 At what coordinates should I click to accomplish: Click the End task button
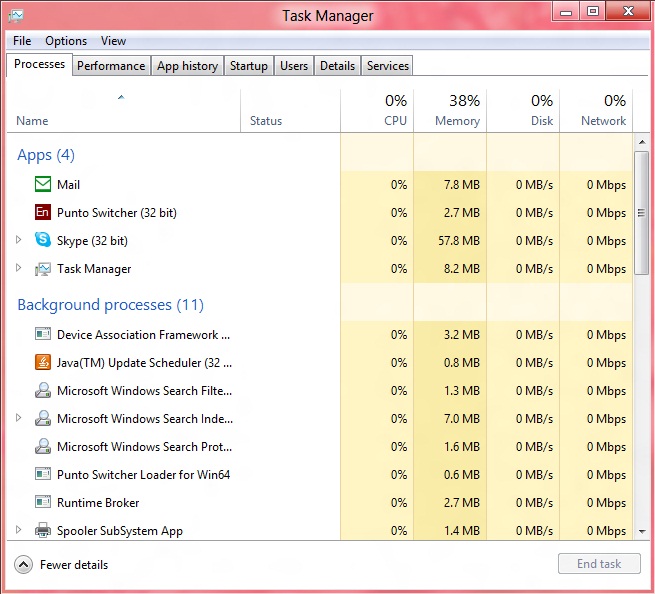click(x=599, y=564)
